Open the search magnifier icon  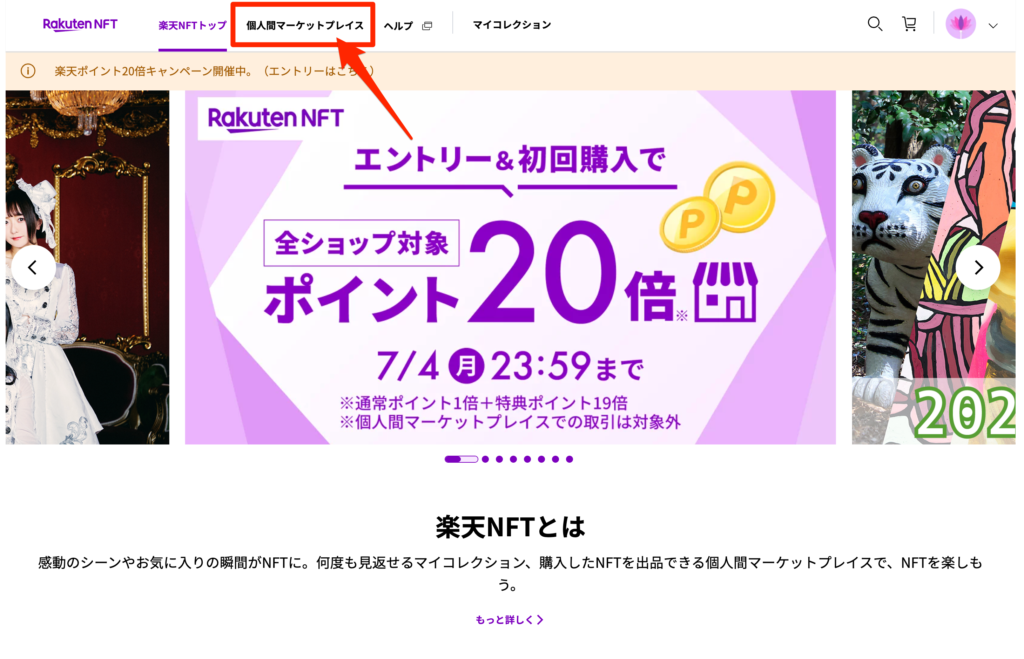(x=874, y=25)
